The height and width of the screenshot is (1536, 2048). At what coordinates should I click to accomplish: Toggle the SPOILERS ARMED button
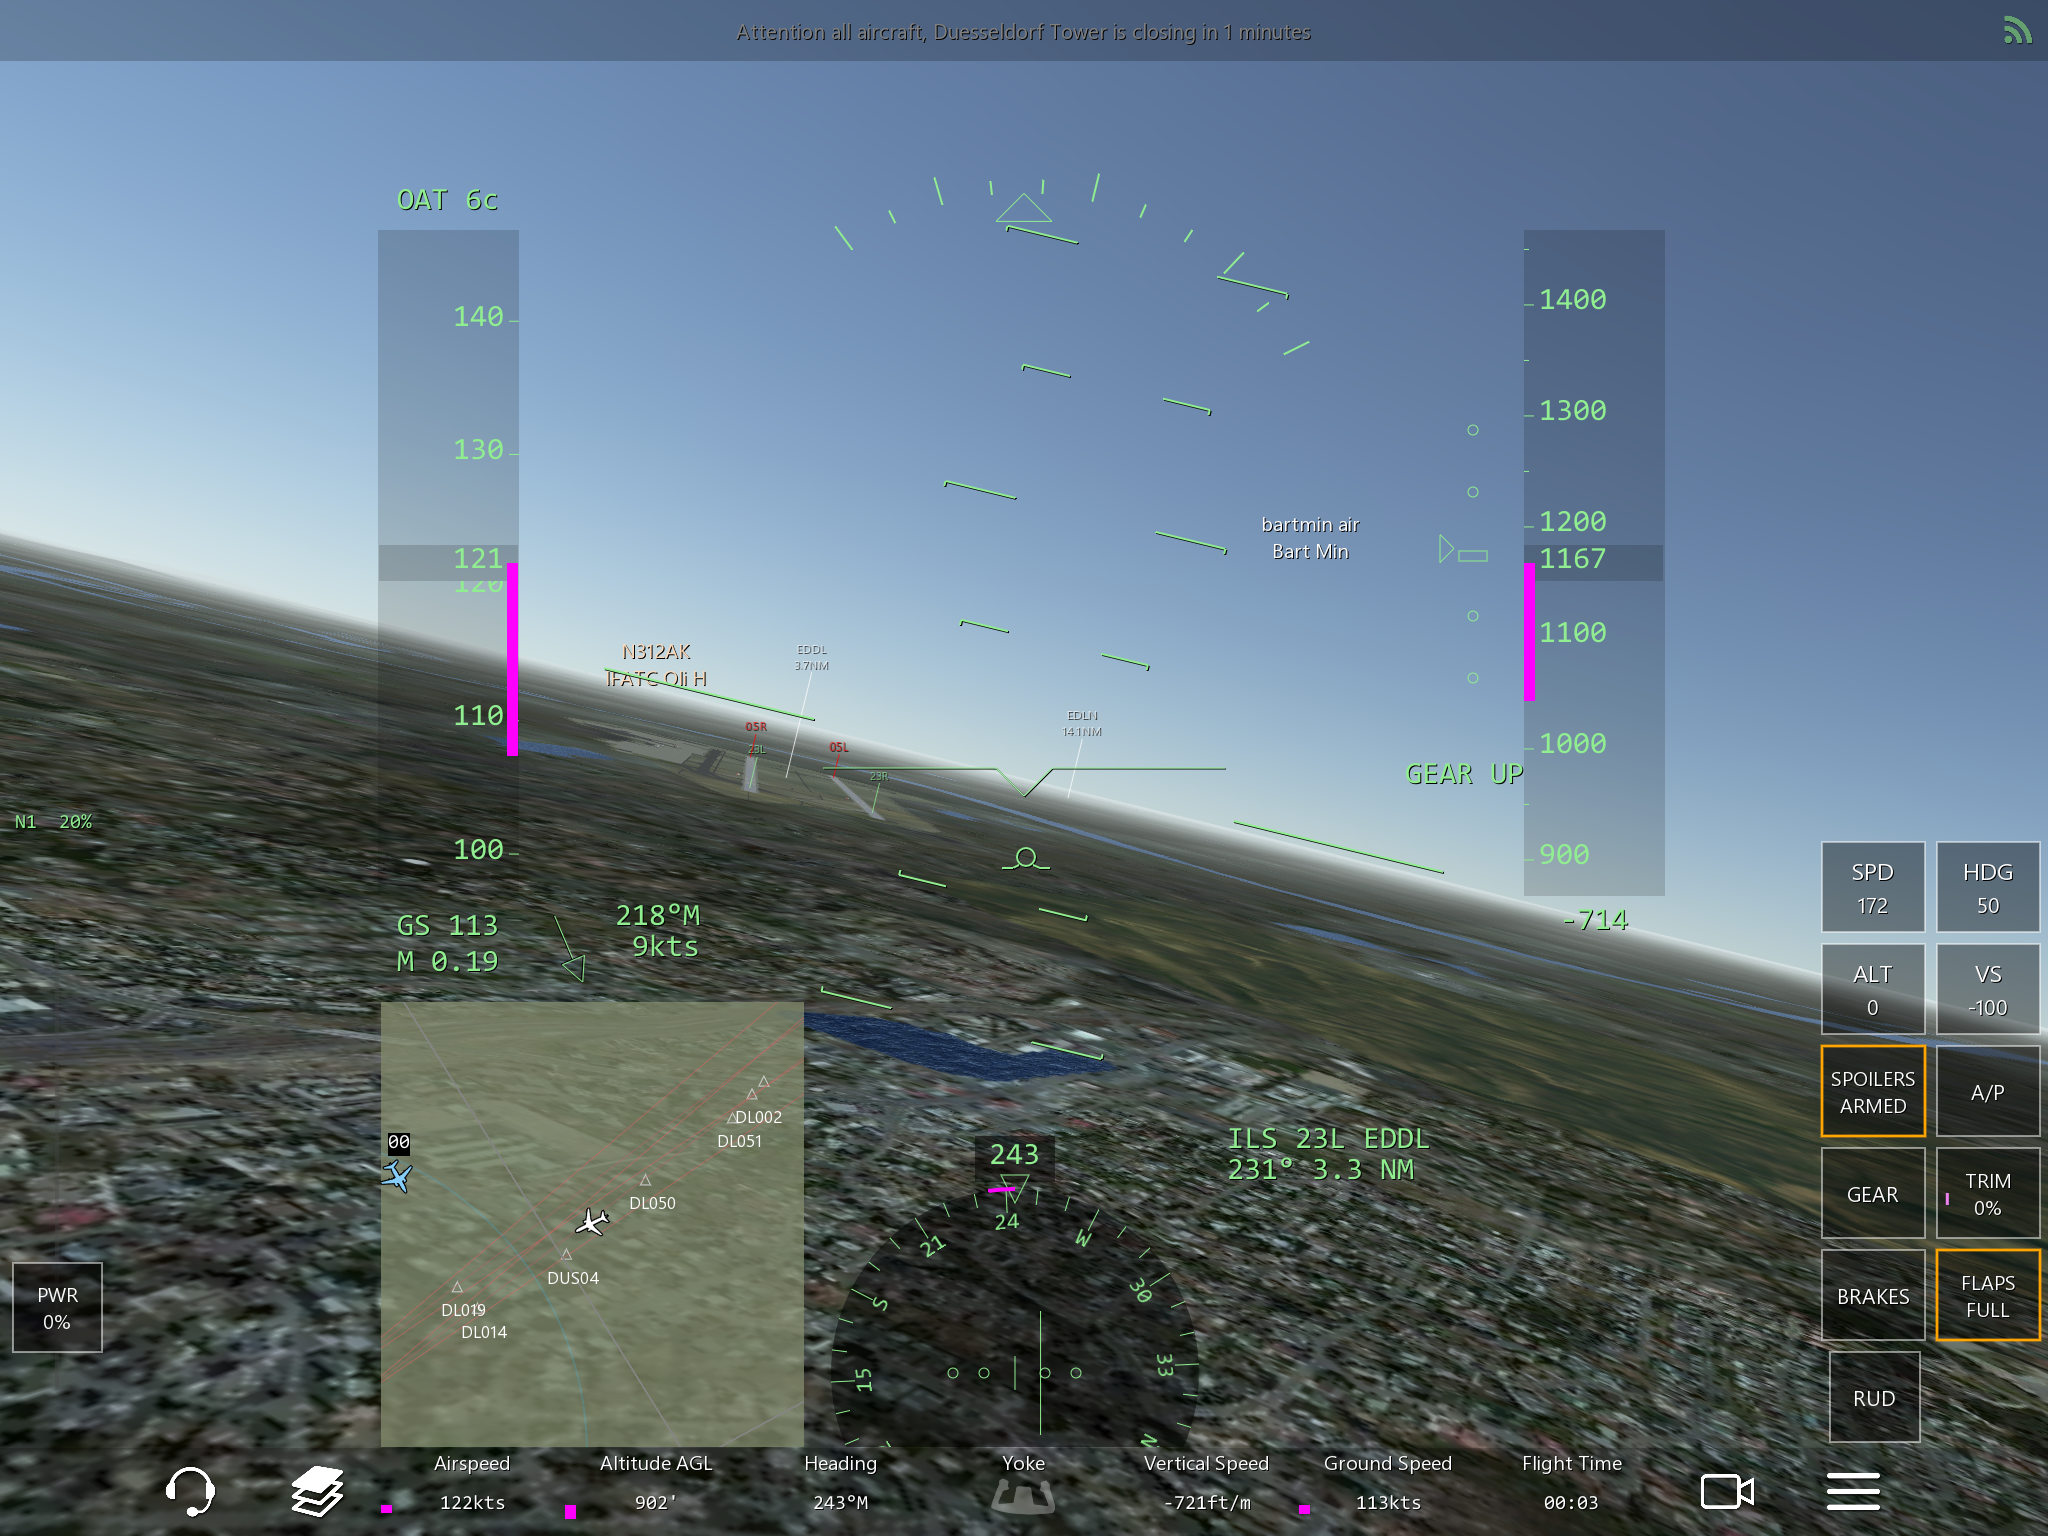[x=1872, y=1092]
